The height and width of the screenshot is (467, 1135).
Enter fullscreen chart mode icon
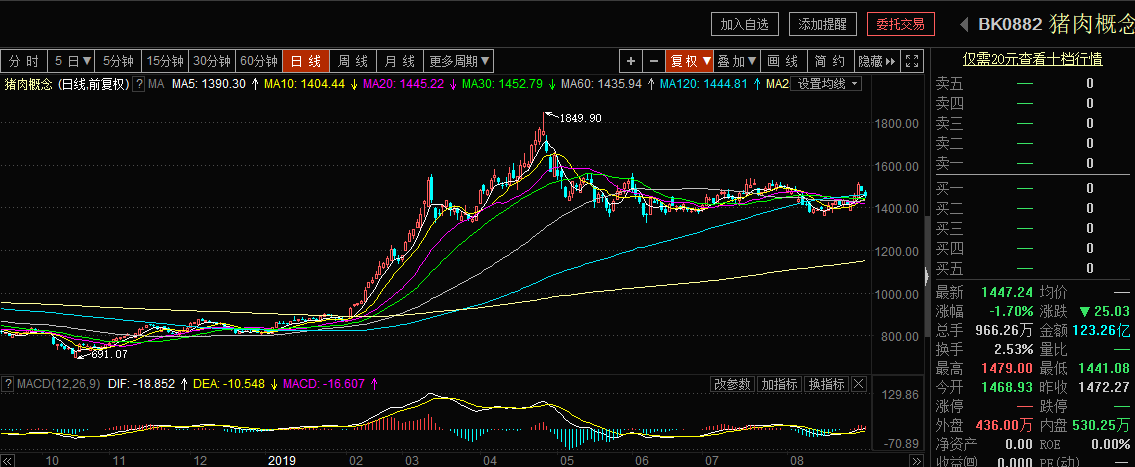pos(911,61)
